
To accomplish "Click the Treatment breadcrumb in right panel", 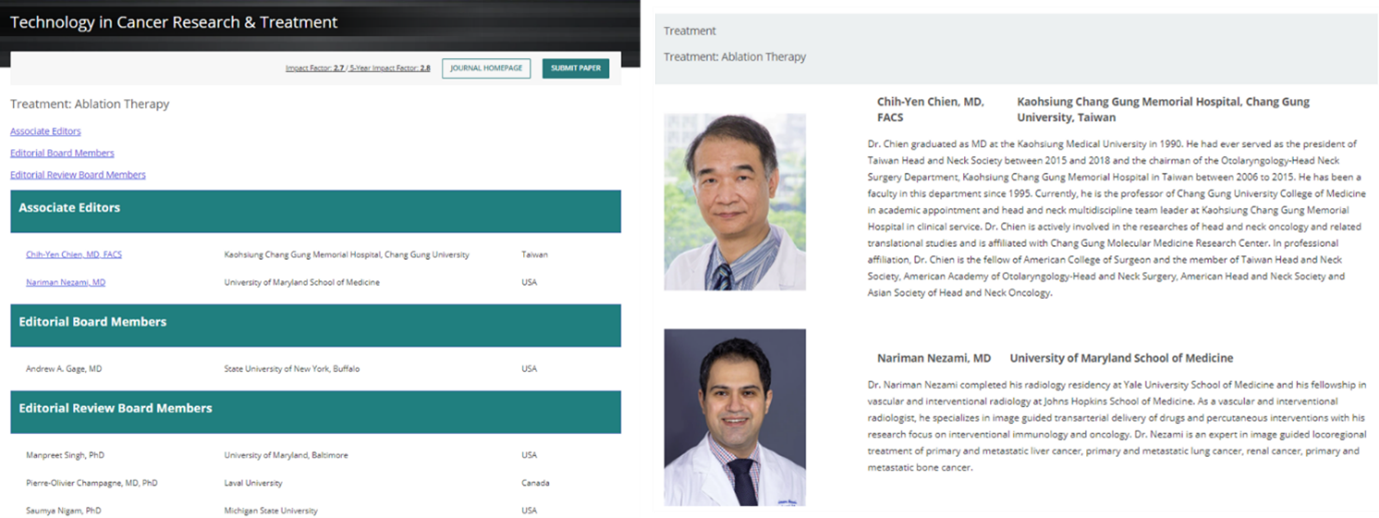I will tap(690, 31).
